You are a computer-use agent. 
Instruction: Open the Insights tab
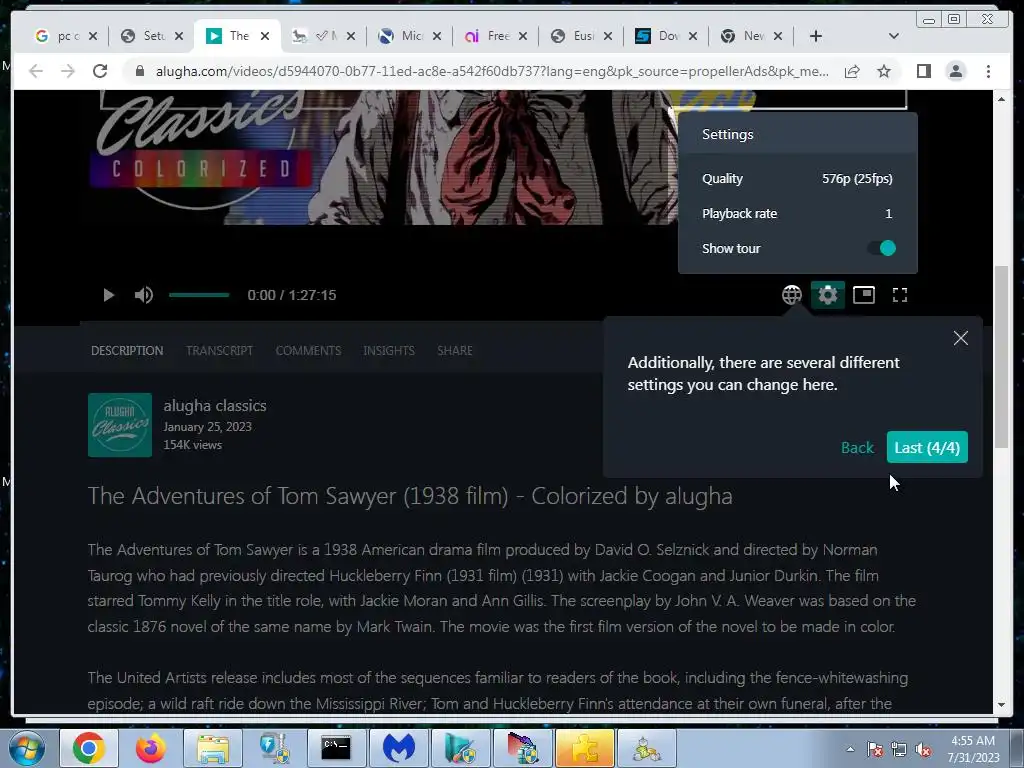[x=389, y=351]
